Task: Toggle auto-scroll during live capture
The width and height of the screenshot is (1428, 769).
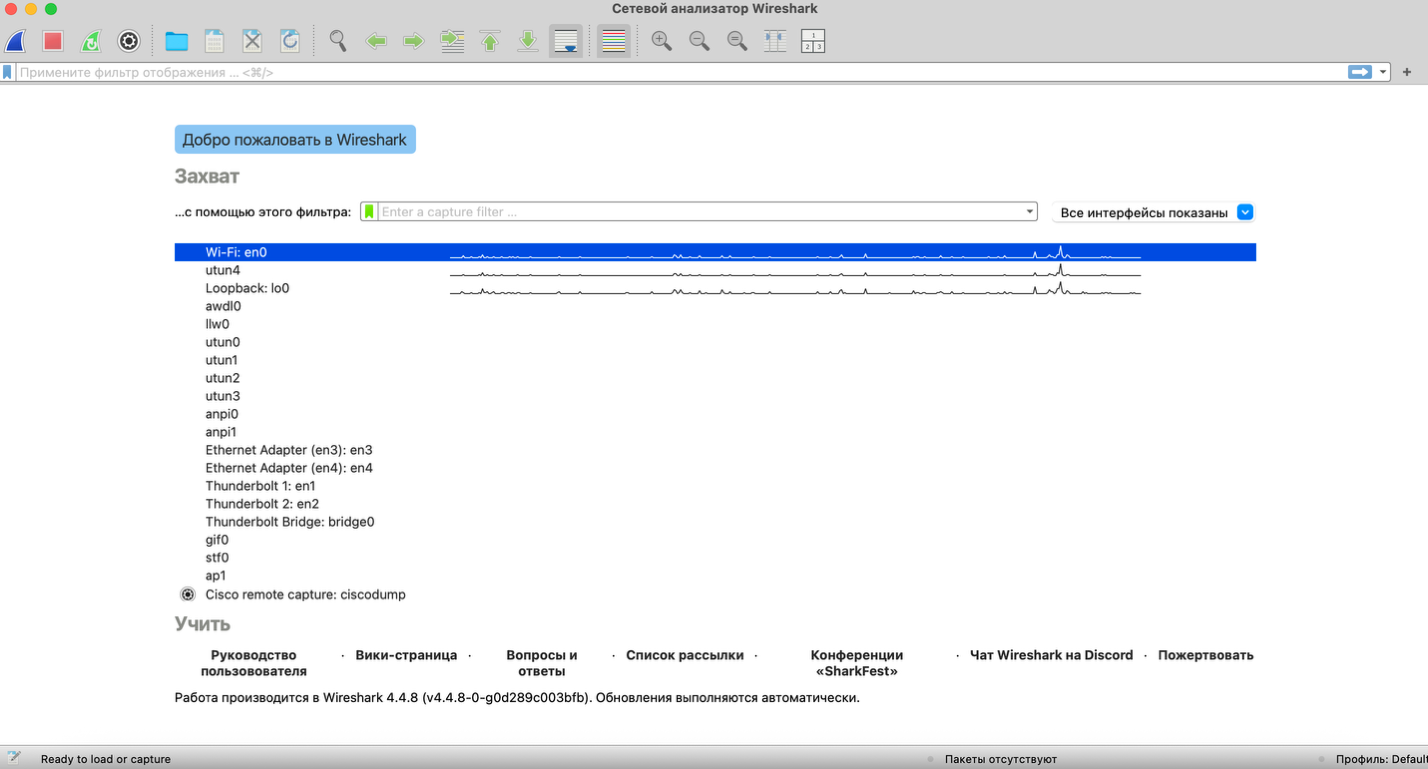Action: 566,41
